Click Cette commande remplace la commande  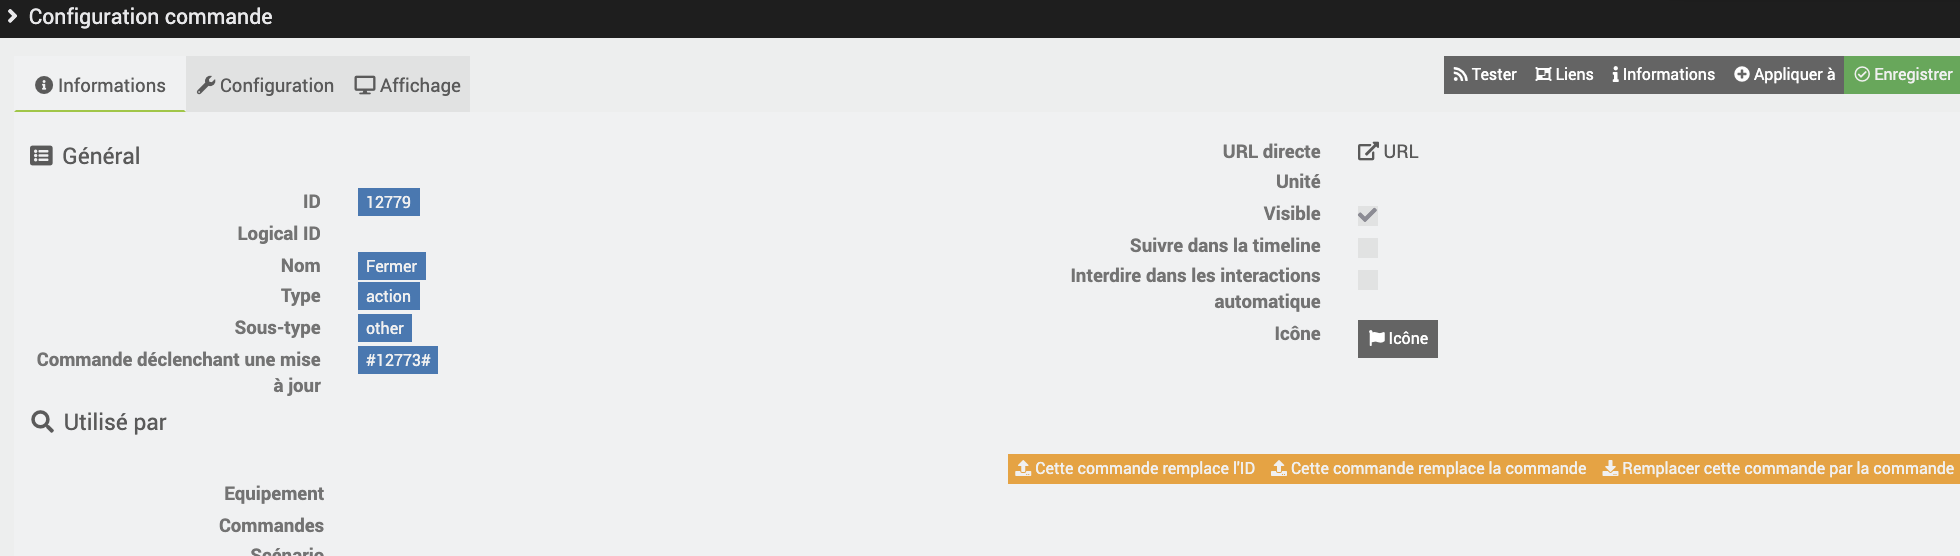pos(1429,468)
